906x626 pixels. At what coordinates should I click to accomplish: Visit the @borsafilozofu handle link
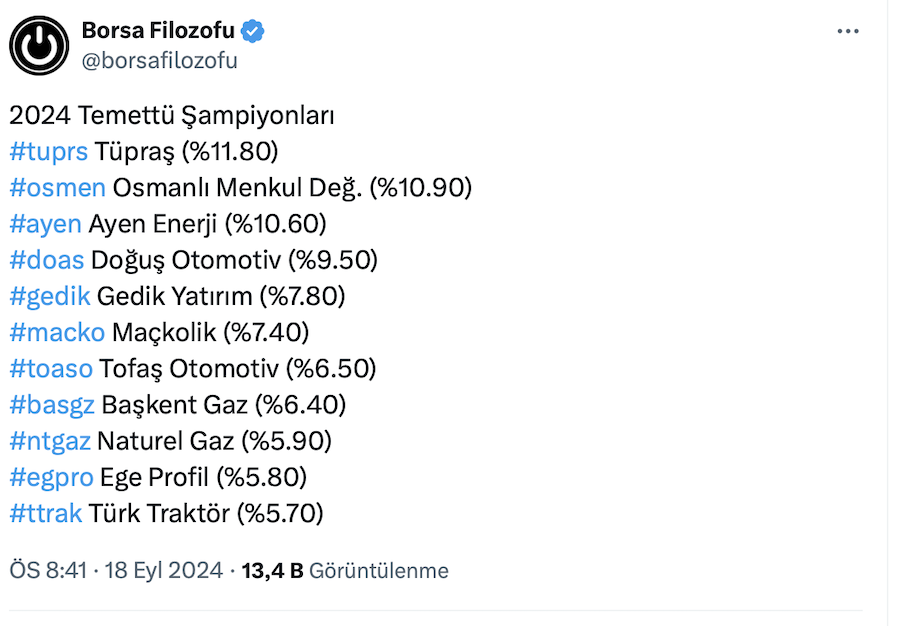click(159, 61)
